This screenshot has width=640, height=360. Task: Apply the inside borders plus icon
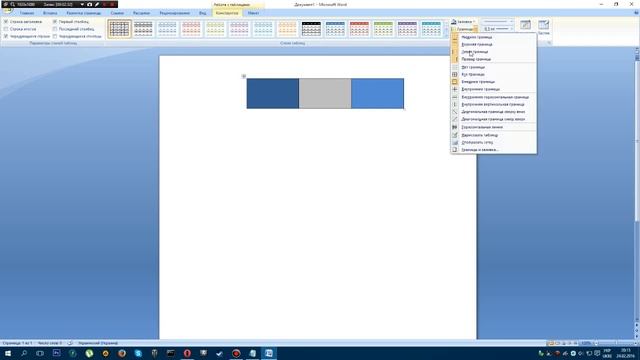[455, 89]
